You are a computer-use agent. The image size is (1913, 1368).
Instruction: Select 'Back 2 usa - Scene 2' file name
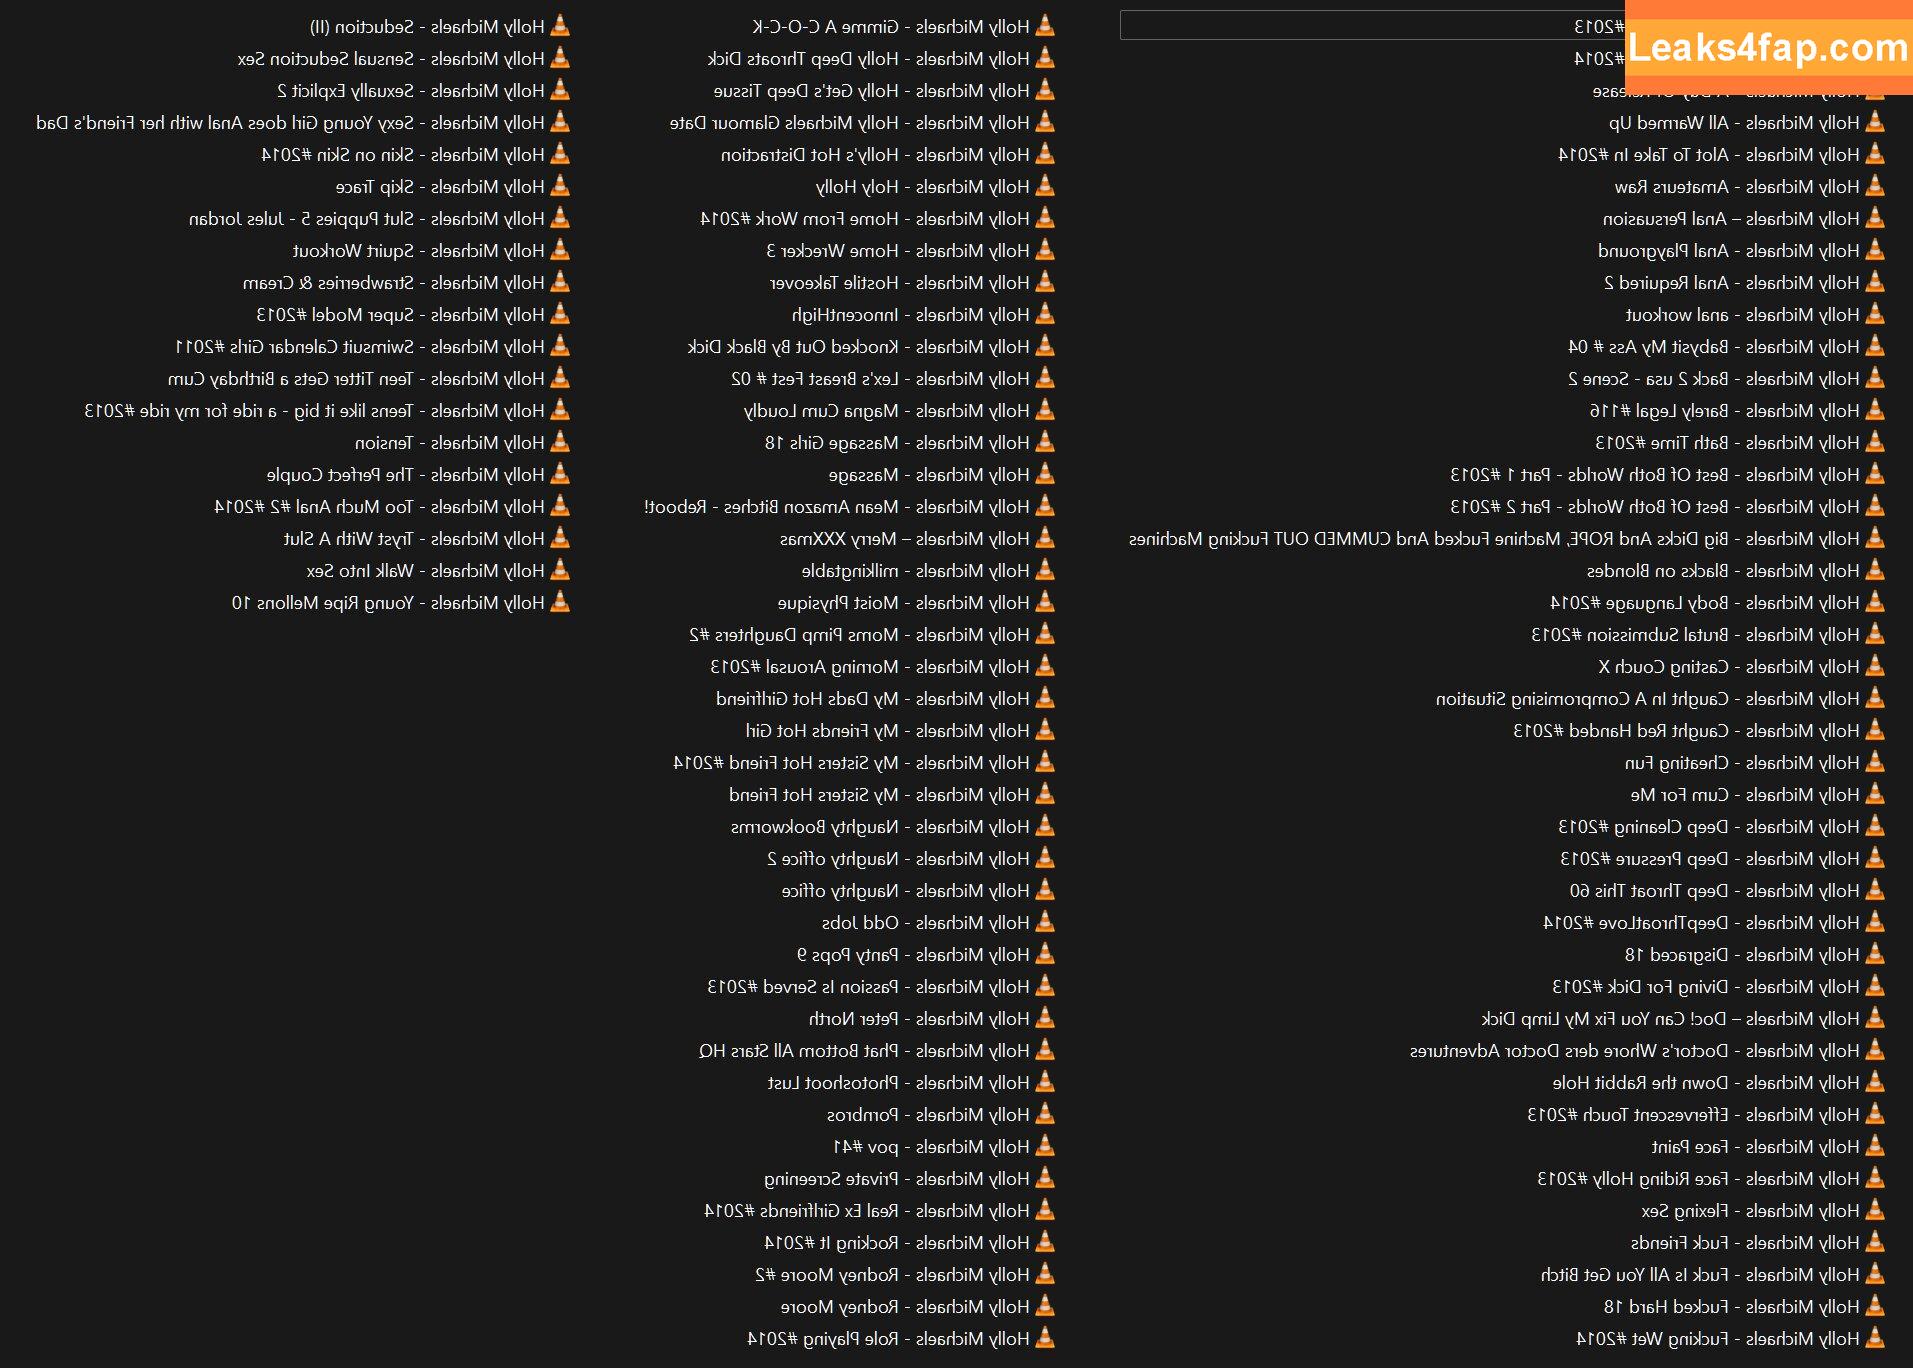pyautogui.click(x=1647, y=379)
